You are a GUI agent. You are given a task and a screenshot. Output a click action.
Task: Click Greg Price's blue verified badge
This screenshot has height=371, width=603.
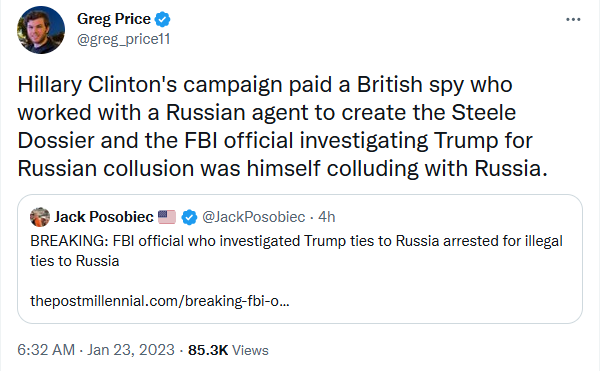(x=162, y=19)
